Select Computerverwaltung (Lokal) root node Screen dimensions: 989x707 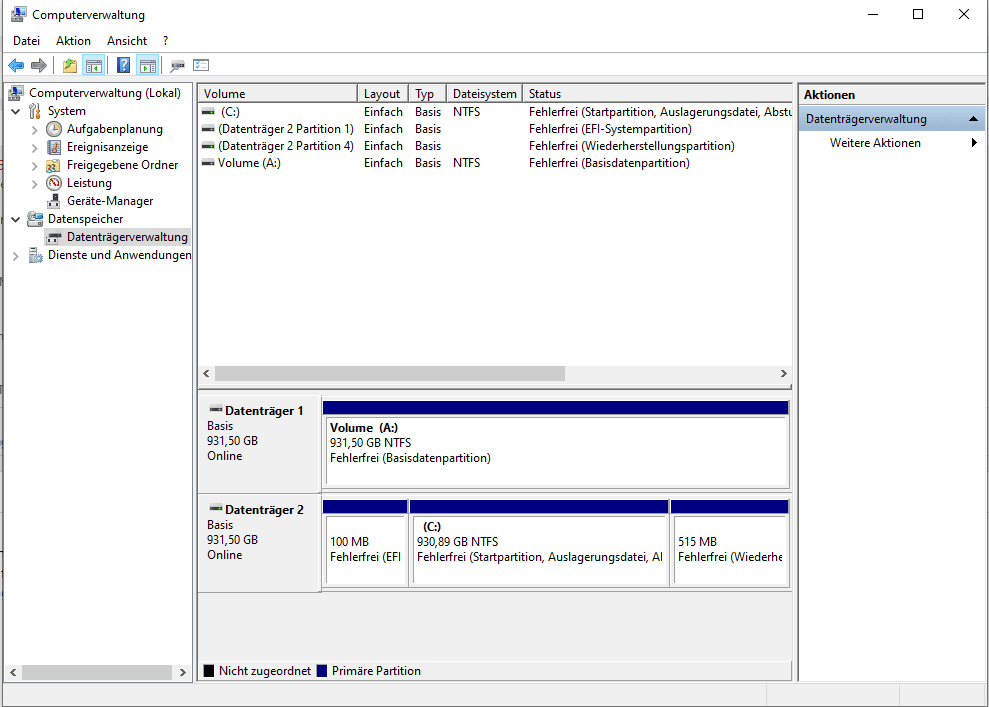pos(105,93)
